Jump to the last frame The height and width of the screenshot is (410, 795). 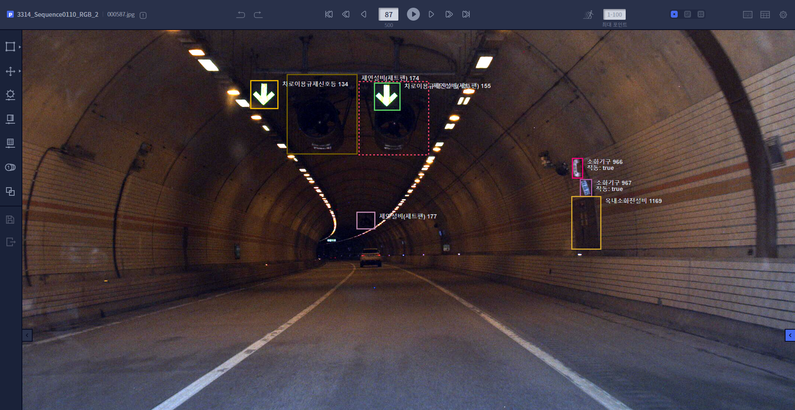point(466,14)
